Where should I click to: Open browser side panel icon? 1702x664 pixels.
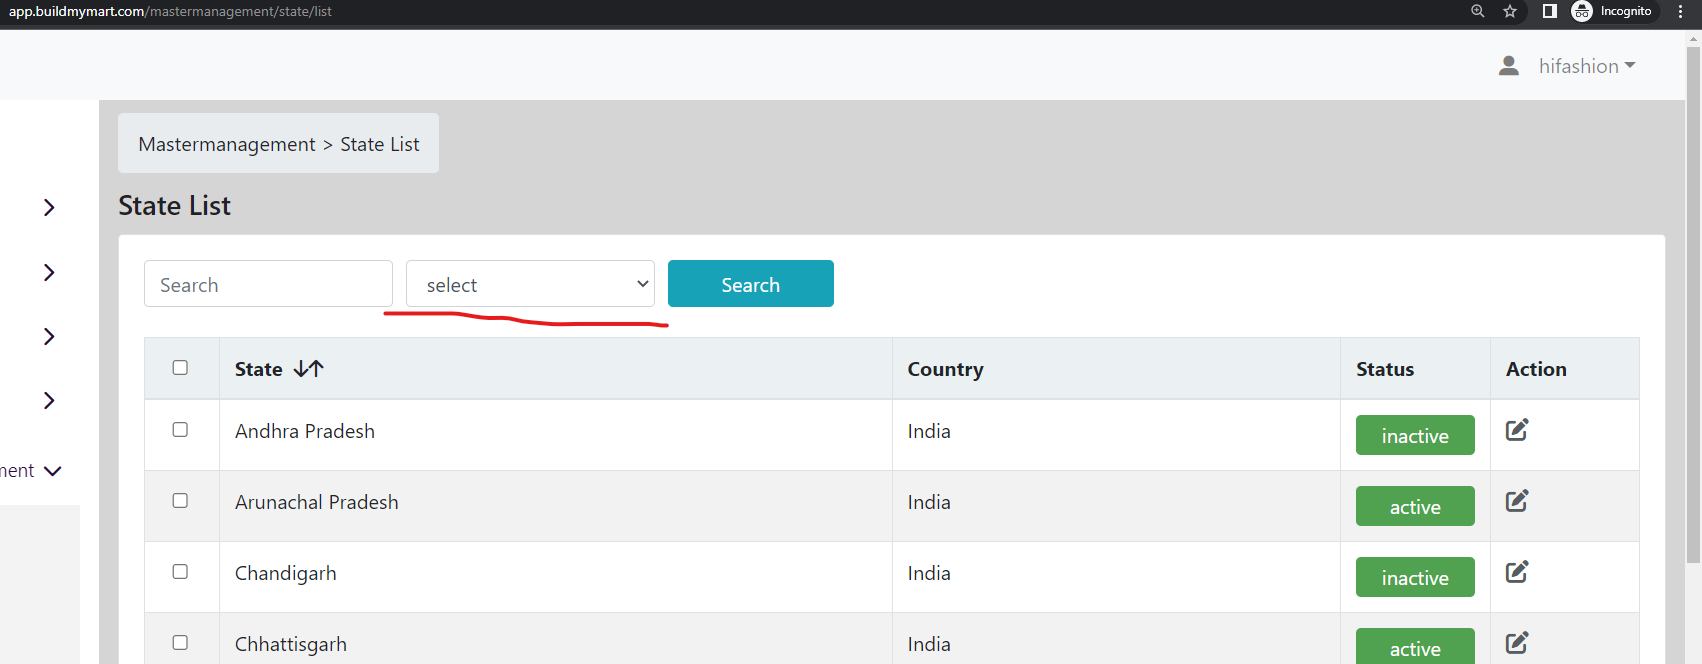[x=1549, y=11]
